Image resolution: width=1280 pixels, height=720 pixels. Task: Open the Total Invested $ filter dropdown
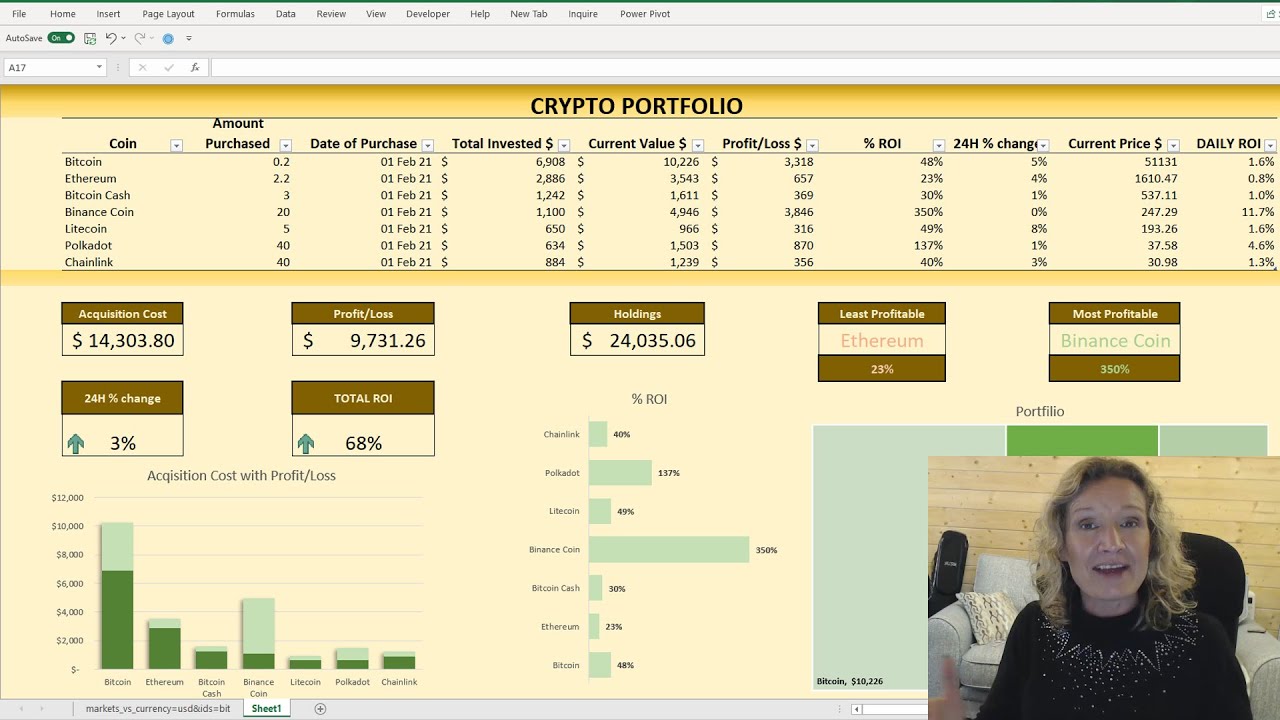pos(564,145)
